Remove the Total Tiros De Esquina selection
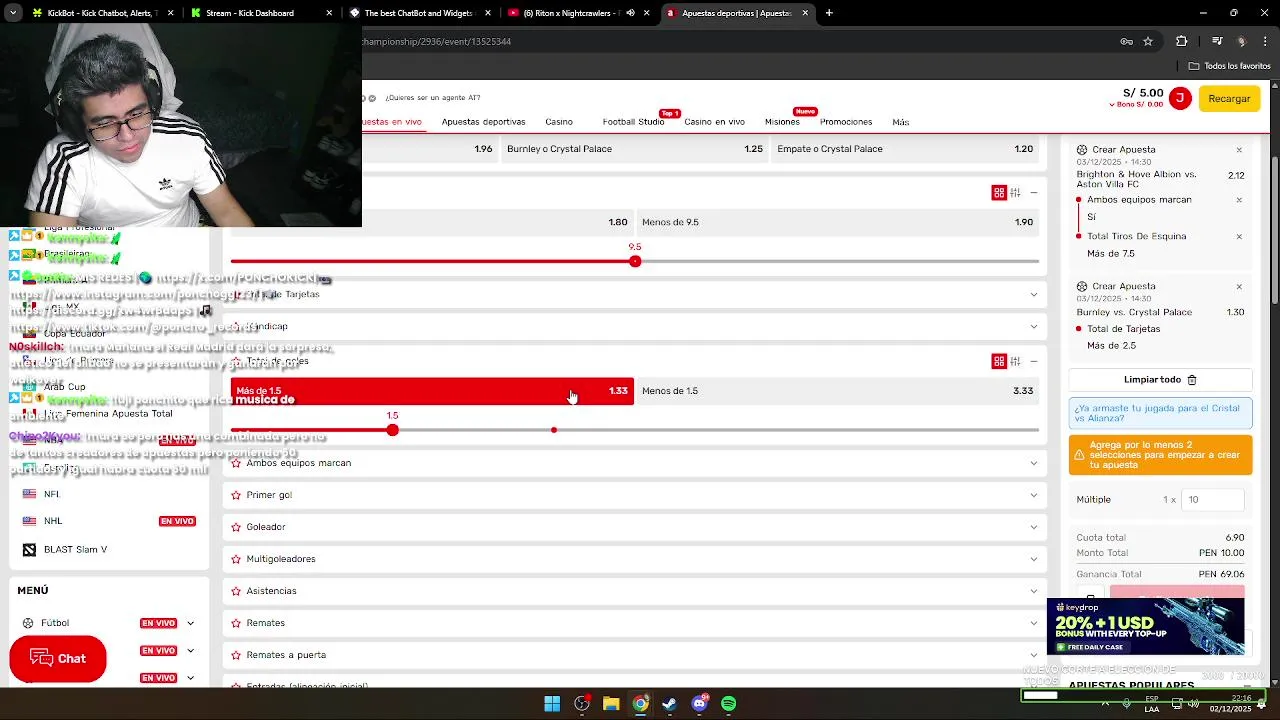This screenshot has height=720, width=1280. coord(1239,237)
